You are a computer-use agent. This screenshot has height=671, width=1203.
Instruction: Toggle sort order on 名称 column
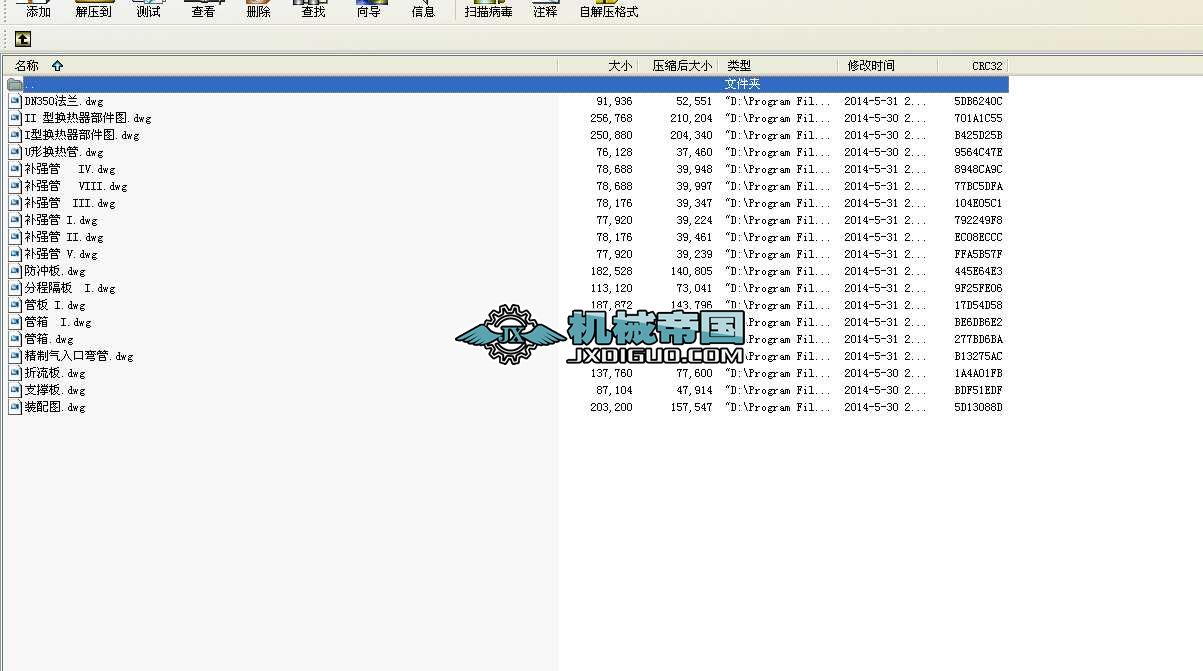[27, 65]
